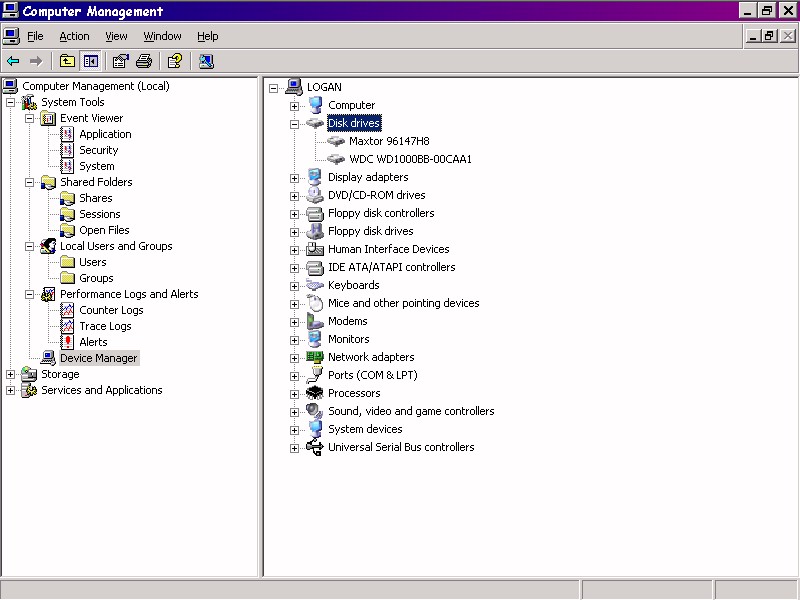
Task: Click the Processors chip icon
Action: (315, 393)
